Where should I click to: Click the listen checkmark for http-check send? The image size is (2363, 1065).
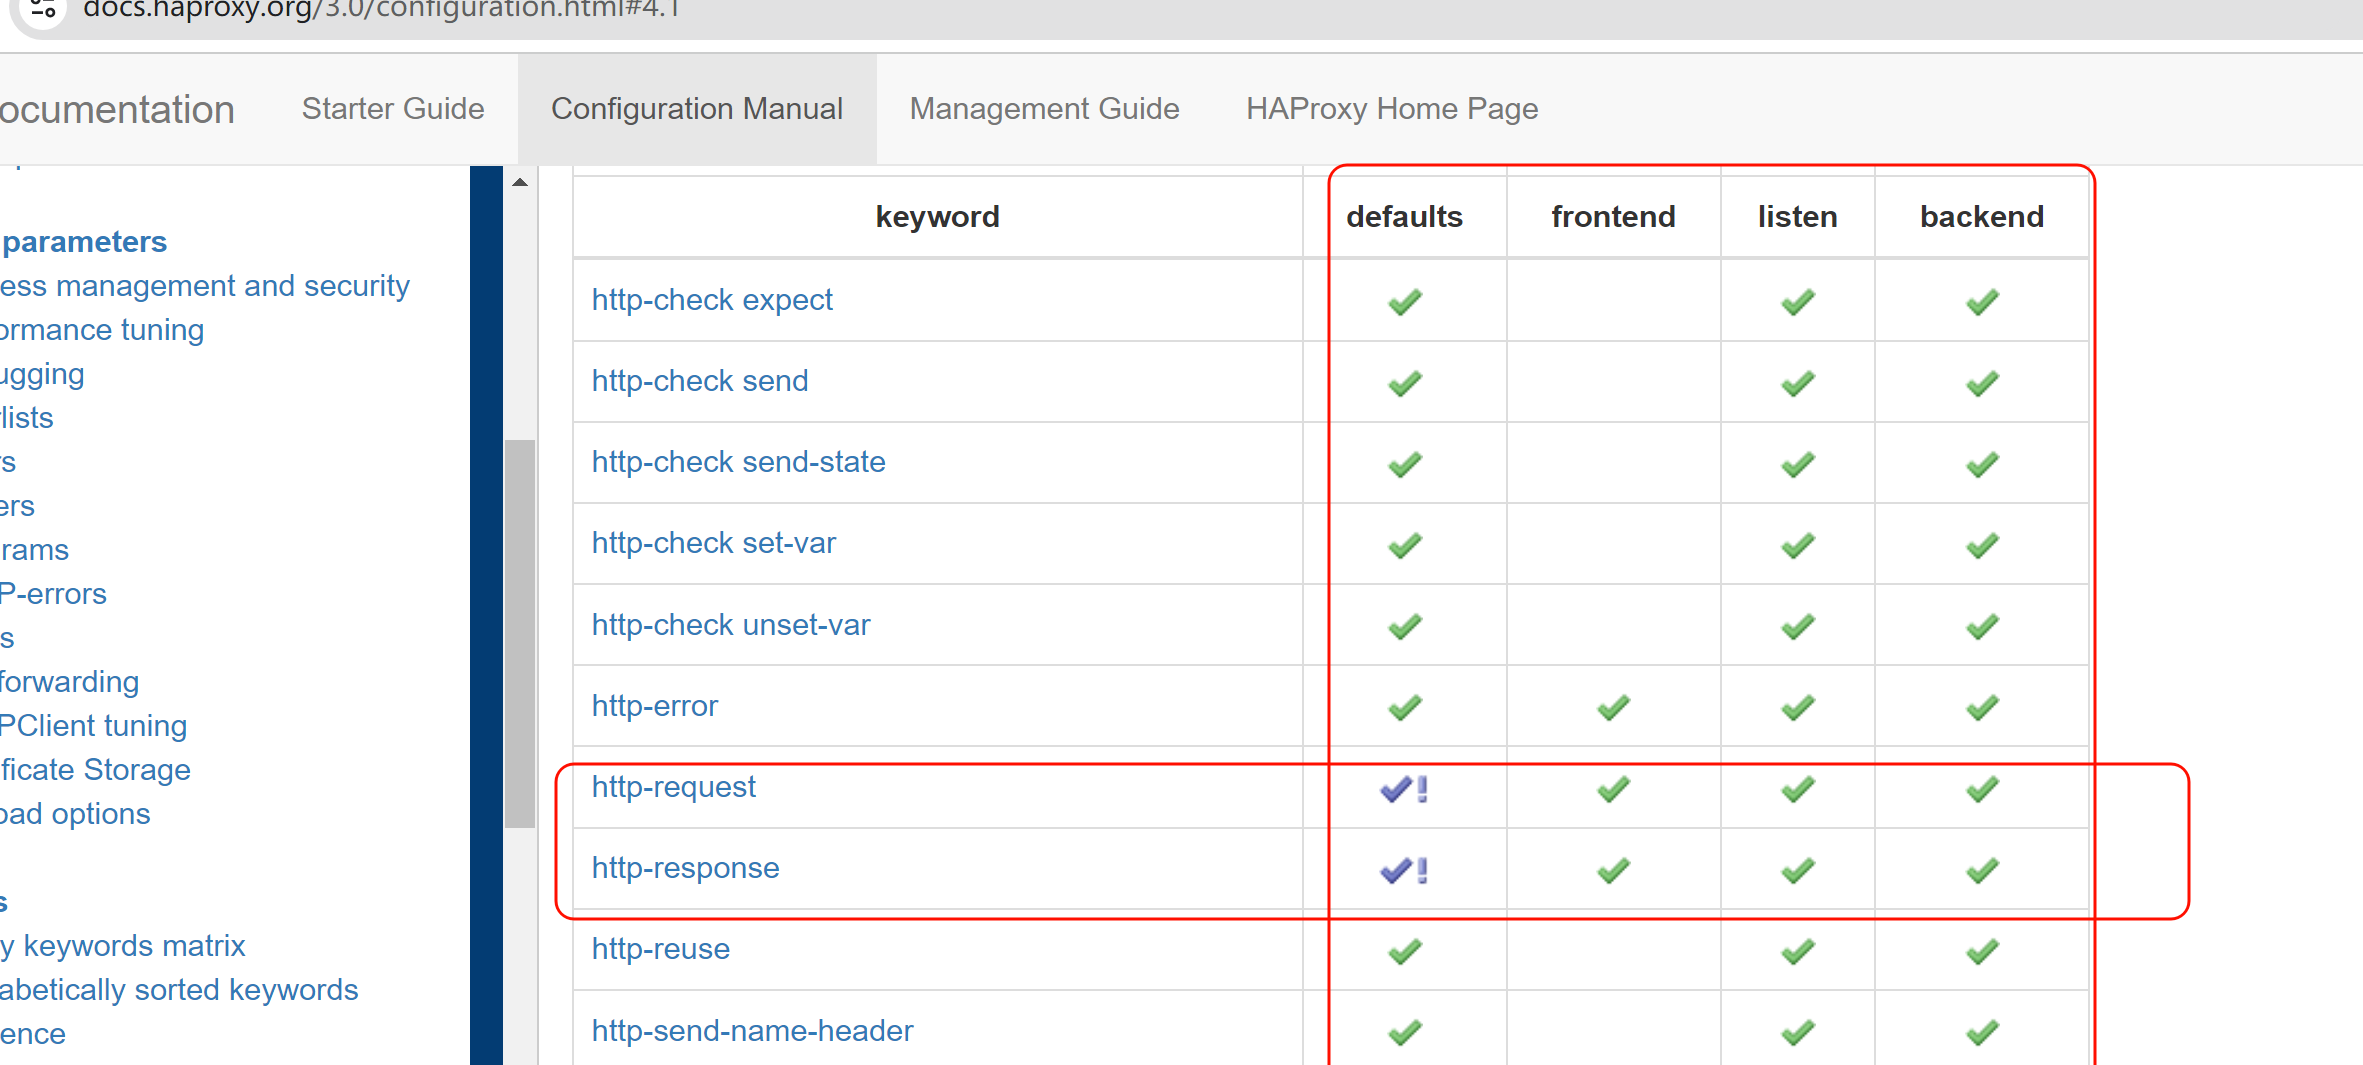[1797, 383]
